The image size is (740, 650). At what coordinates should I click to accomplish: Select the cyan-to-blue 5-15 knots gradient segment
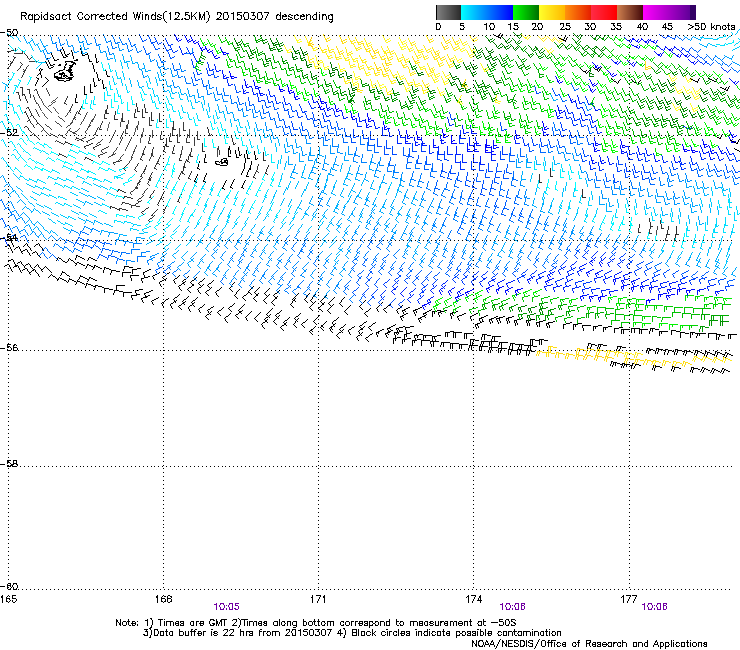tap(487, 12)
